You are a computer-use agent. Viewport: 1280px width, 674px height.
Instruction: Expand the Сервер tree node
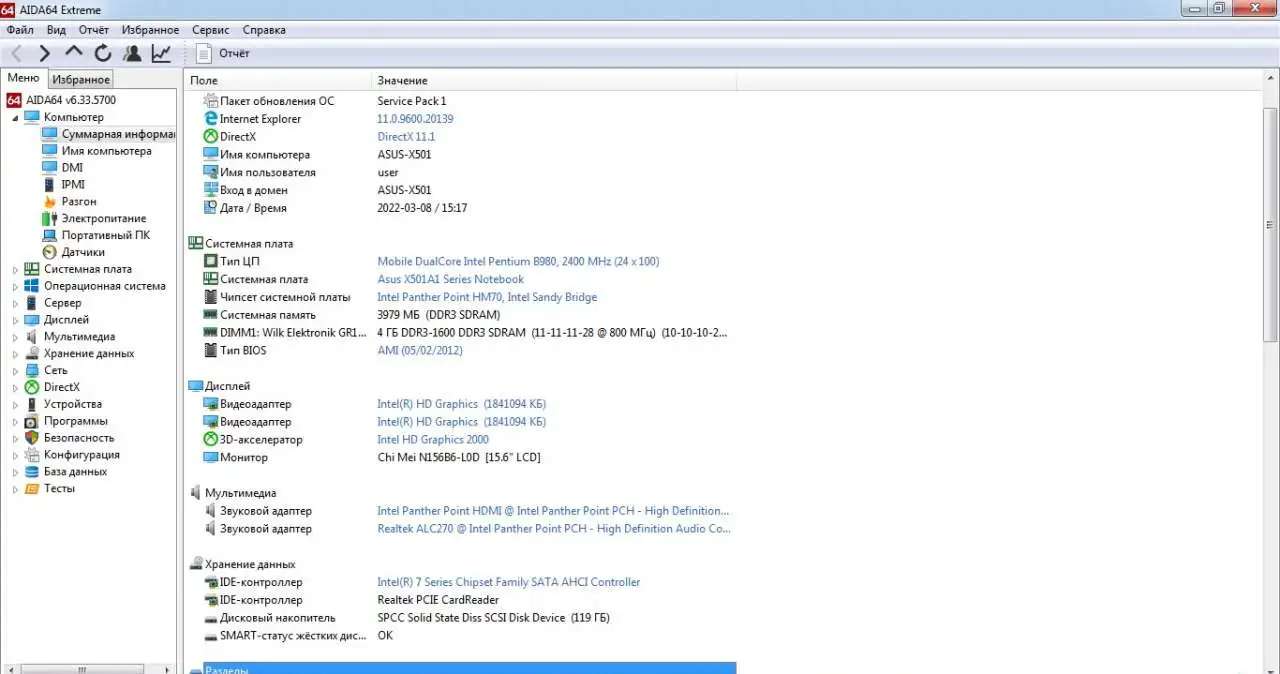(x=15, y=303)
